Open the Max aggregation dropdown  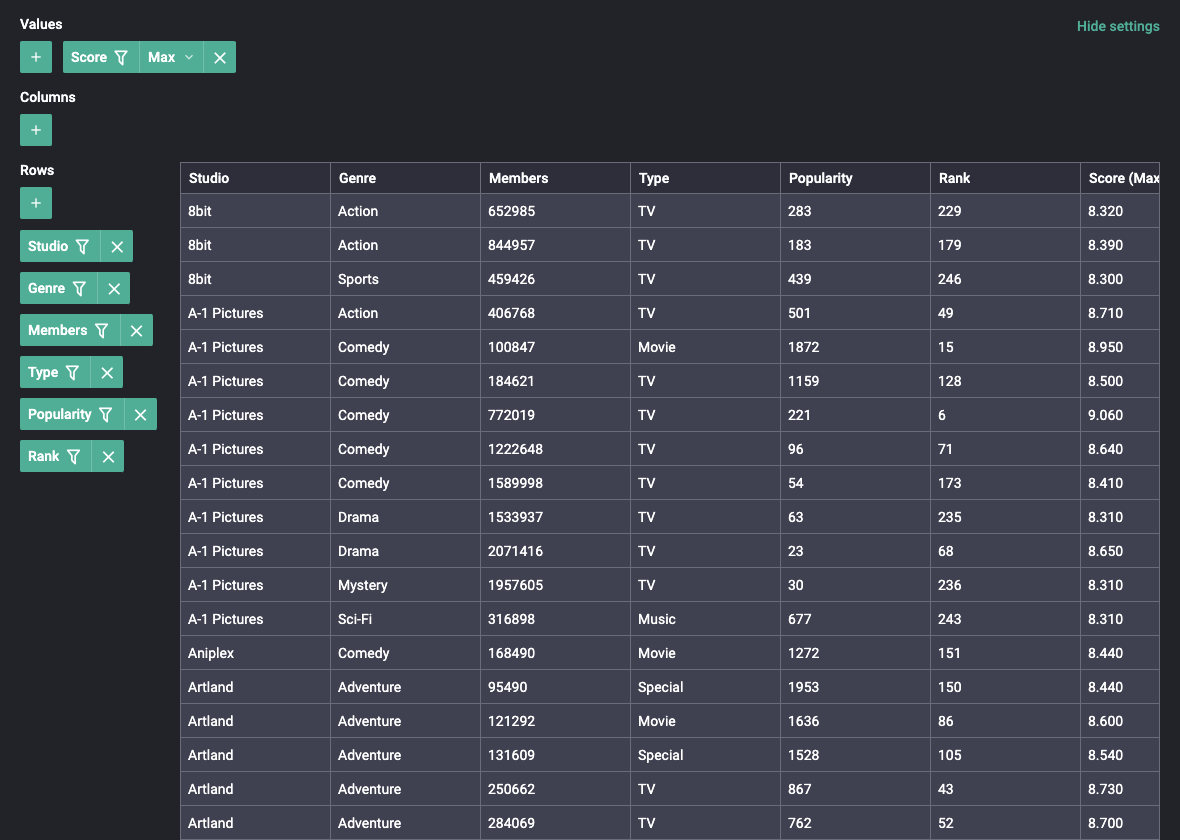tap(171, 57)
